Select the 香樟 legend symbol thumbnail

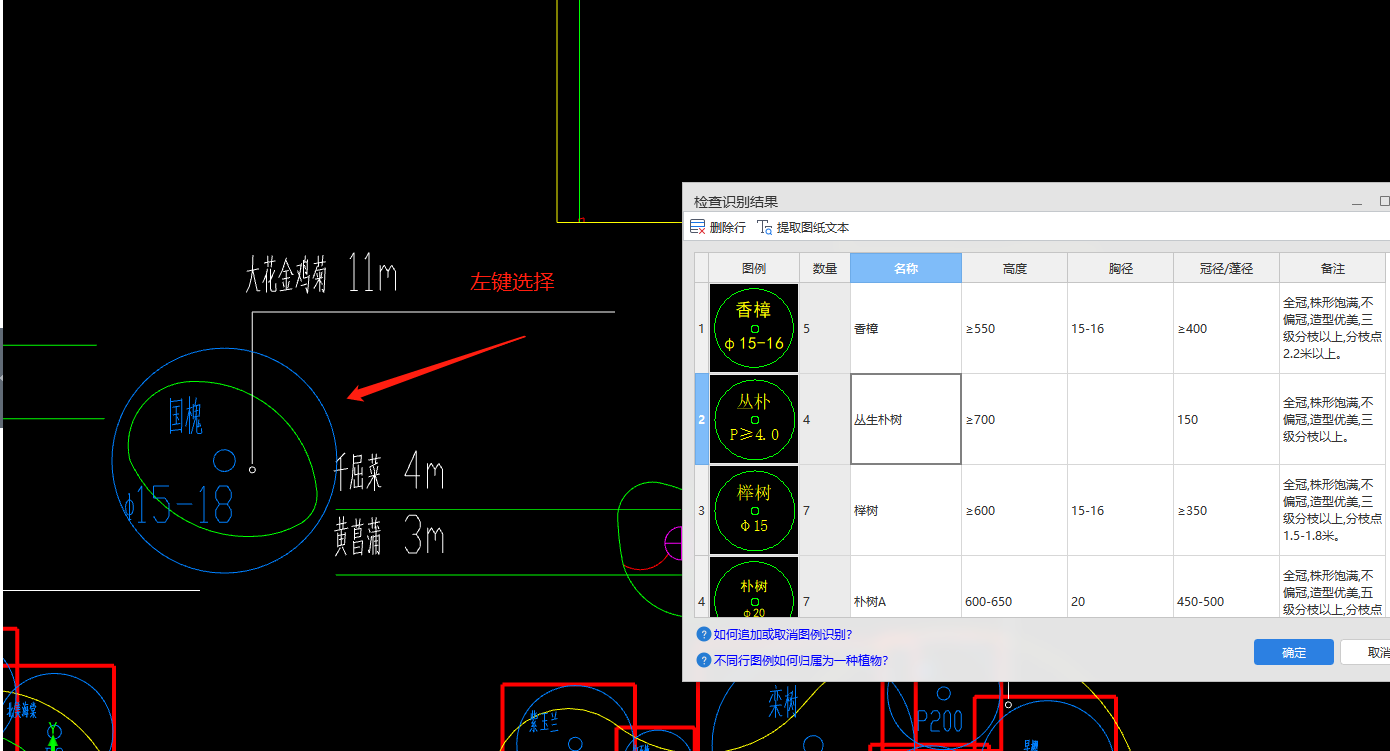coord(754,328)
